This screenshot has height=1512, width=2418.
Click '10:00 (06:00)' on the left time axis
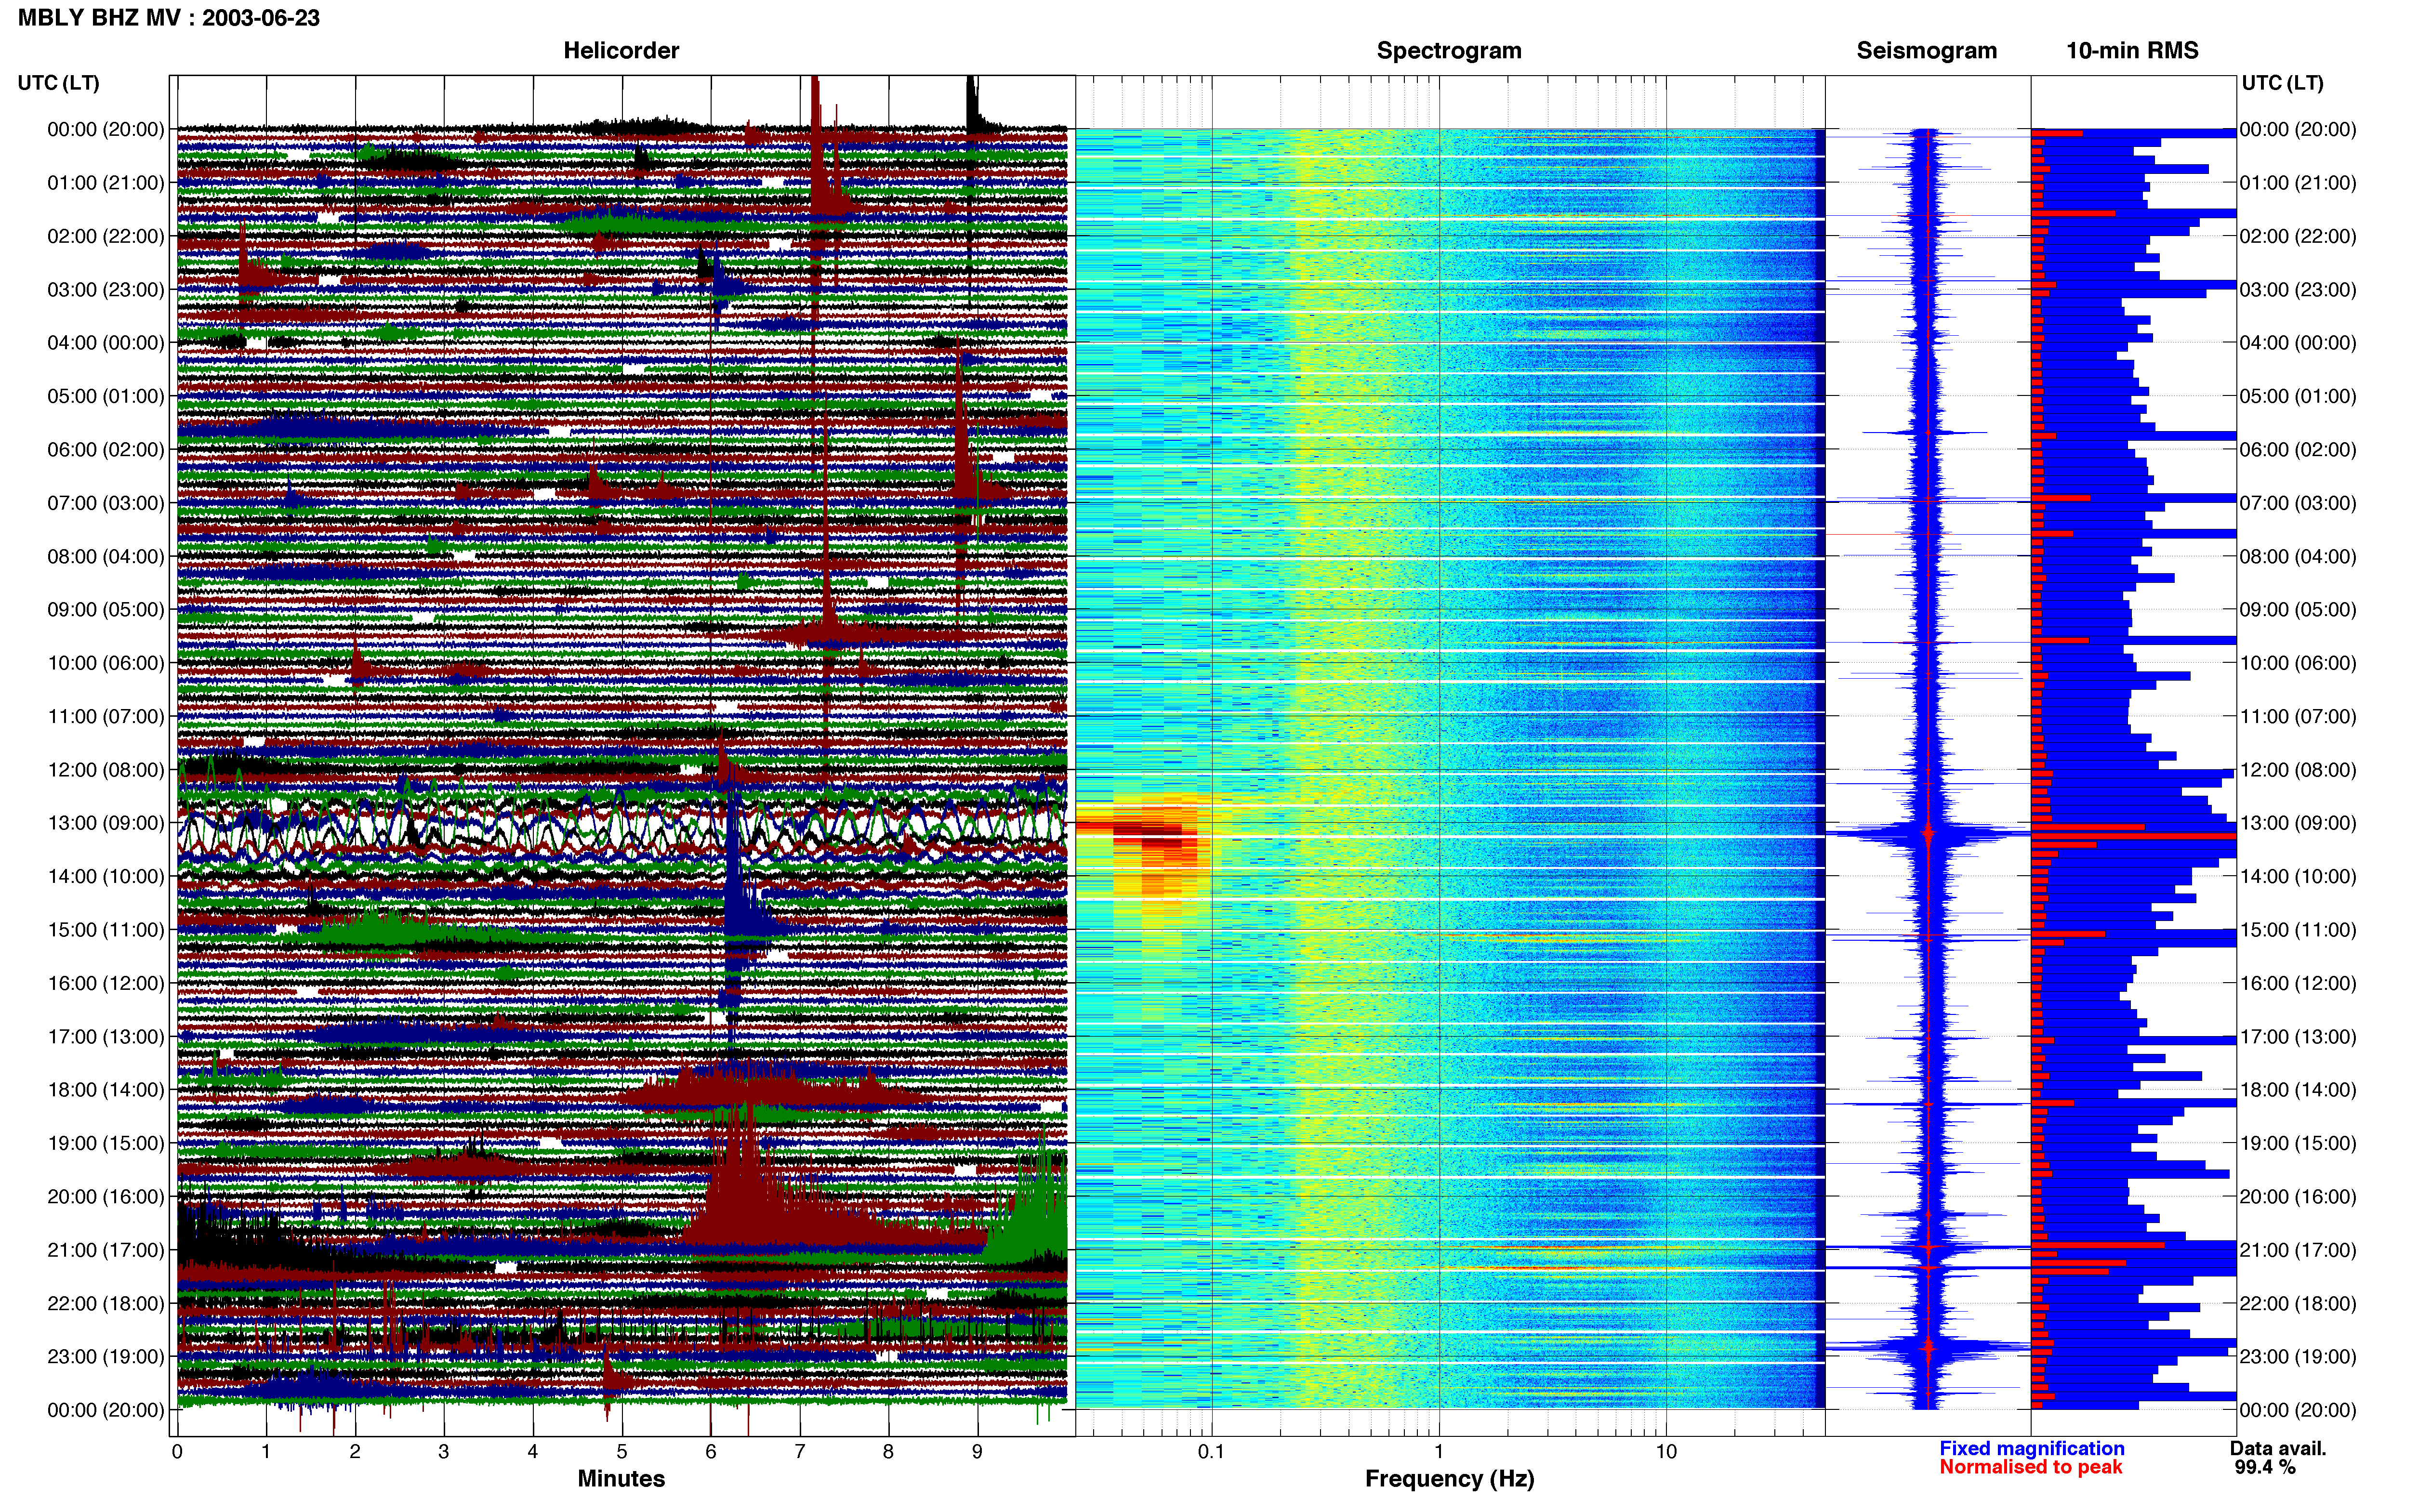[x=106, y=663]
